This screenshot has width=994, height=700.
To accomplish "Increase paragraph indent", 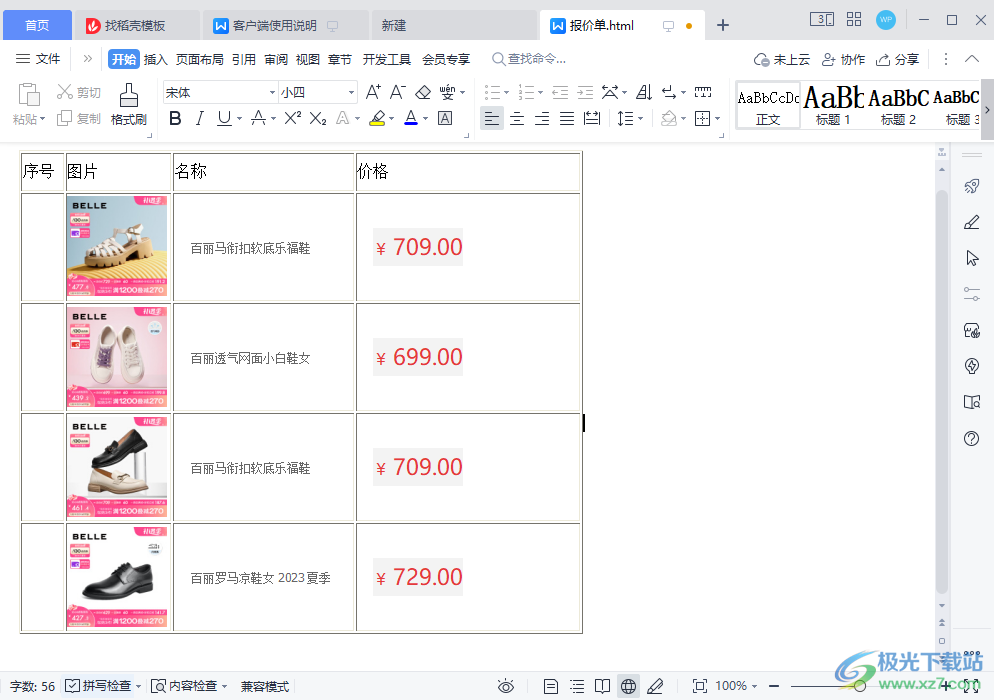I will 585,93.
